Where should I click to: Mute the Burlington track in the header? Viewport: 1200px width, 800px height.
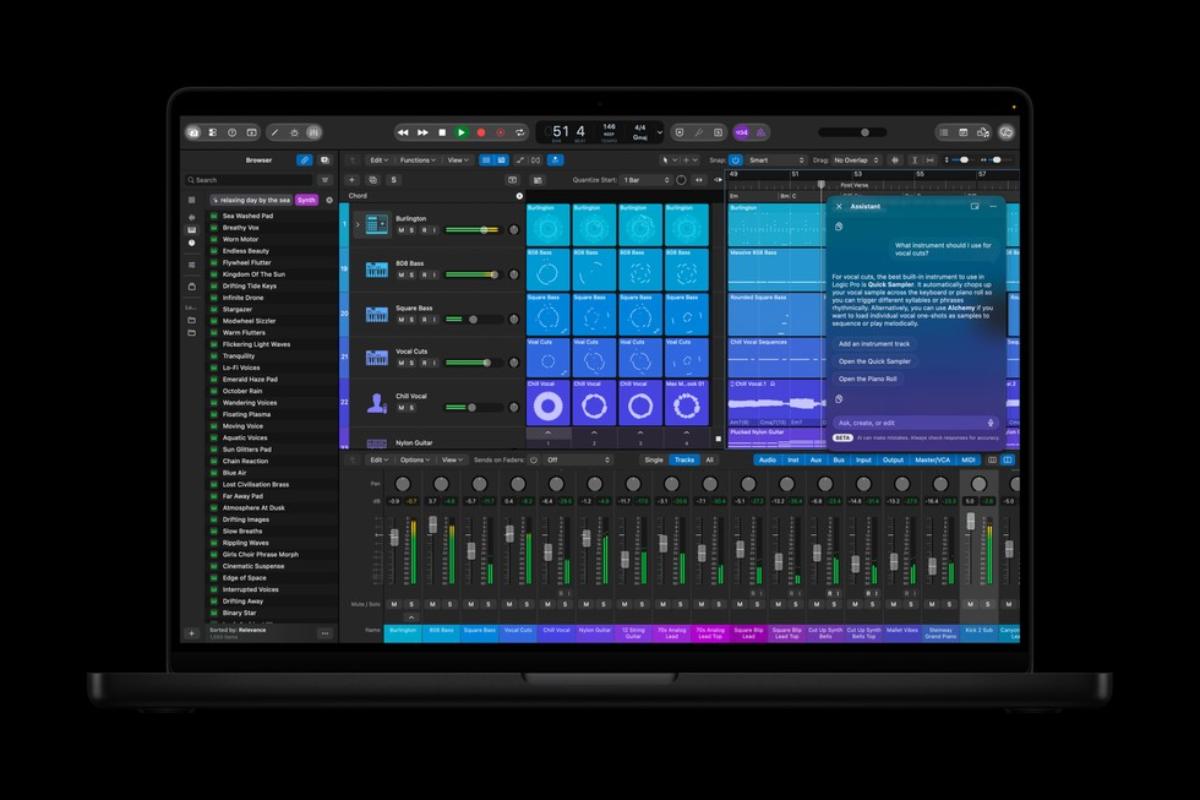tap(401, 230)
